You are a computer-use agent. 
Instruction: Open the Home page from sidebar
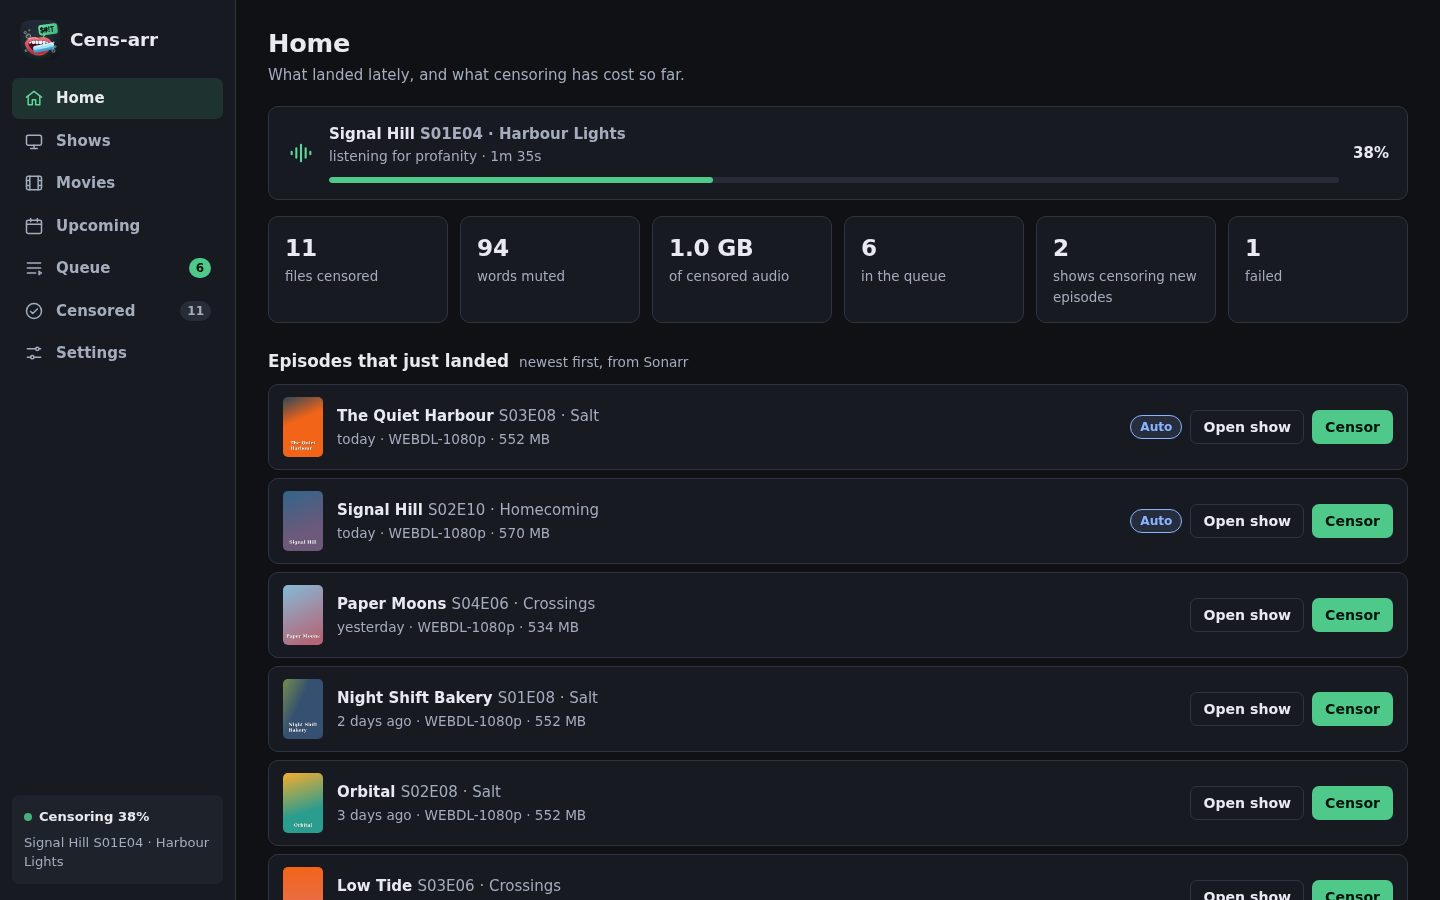click(x=117, y=98)
